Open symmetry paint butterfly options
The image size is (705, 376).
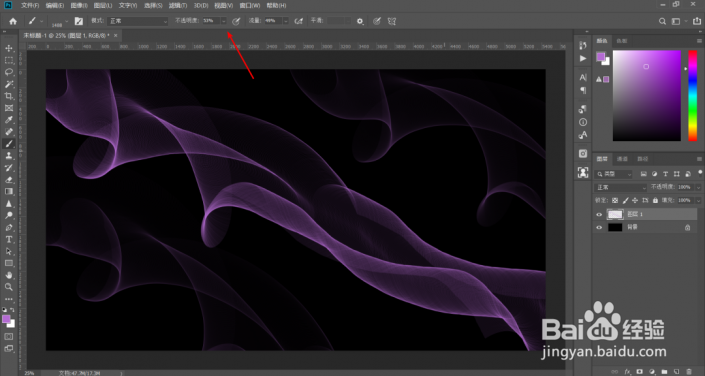click(x=392, y=21)
